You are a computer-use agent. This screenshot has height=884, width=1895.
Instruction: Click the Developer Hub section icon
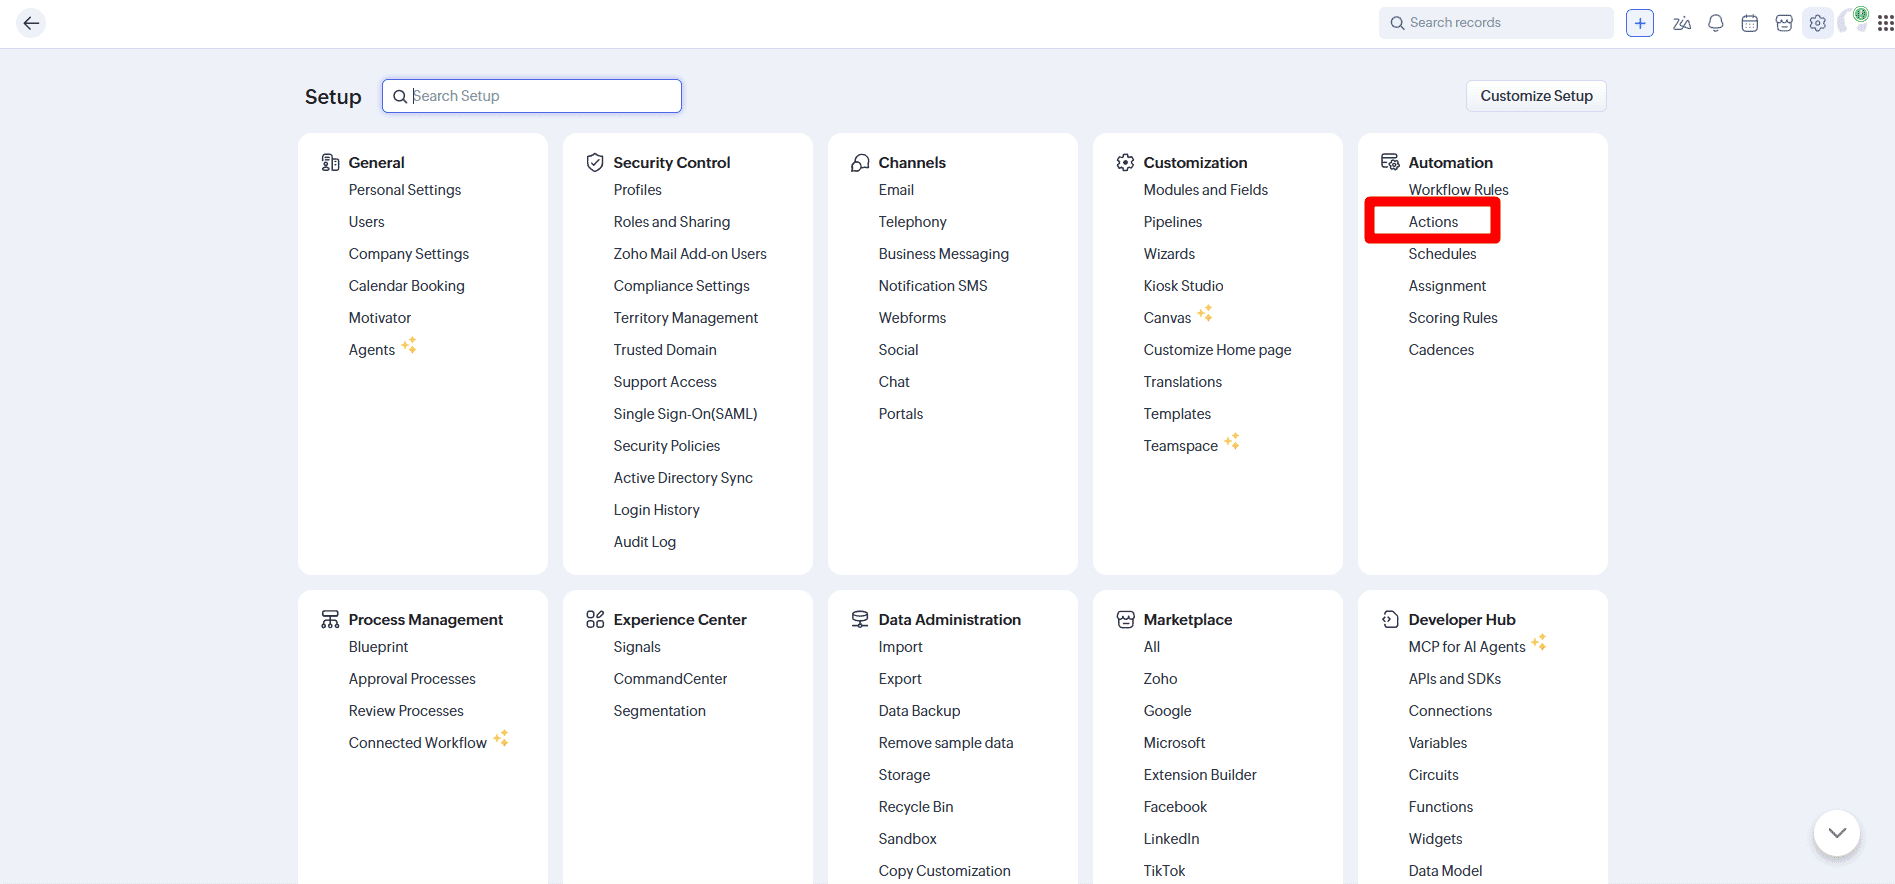[1390, 619]
